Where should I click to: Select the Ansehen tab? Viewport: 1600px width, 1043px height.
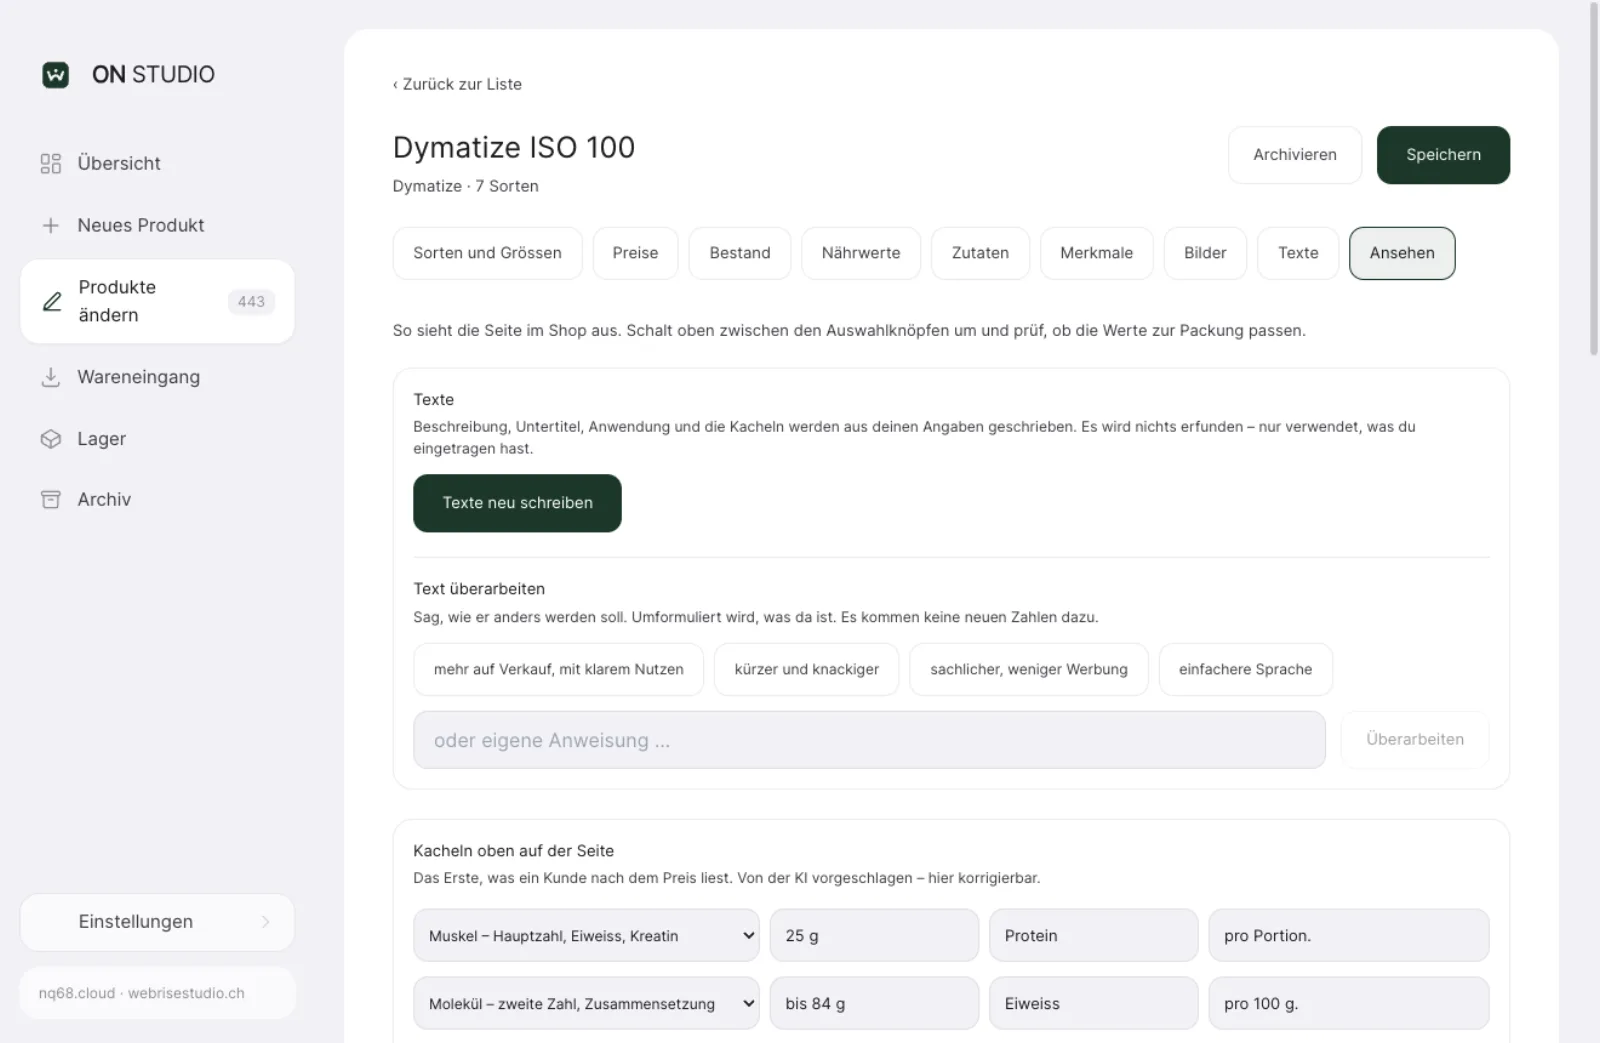[x=1402, y=253]
